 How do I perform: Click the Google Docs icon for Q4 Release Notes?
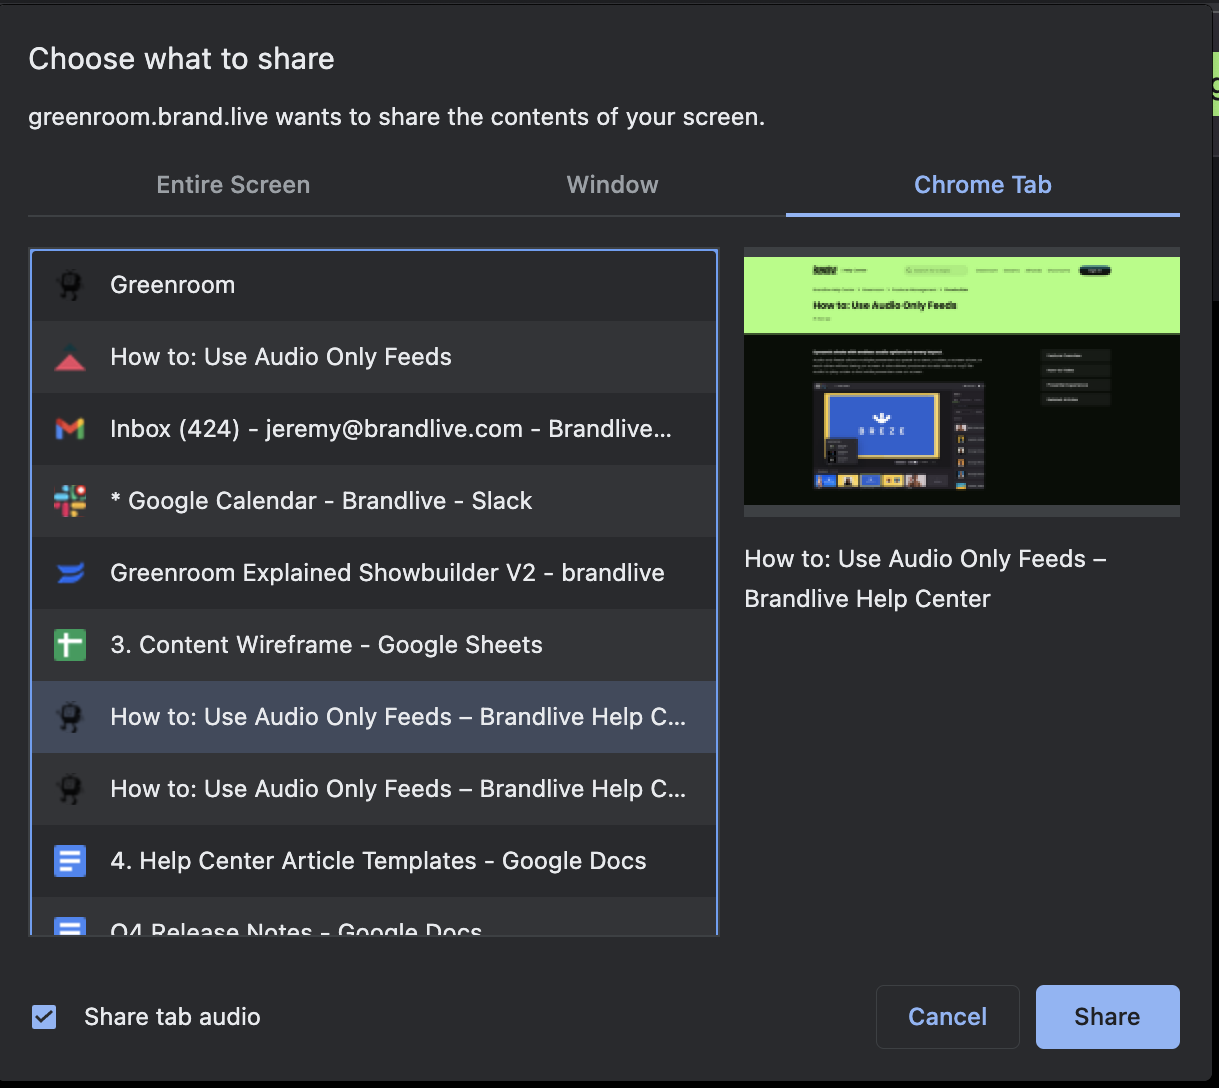69,927
